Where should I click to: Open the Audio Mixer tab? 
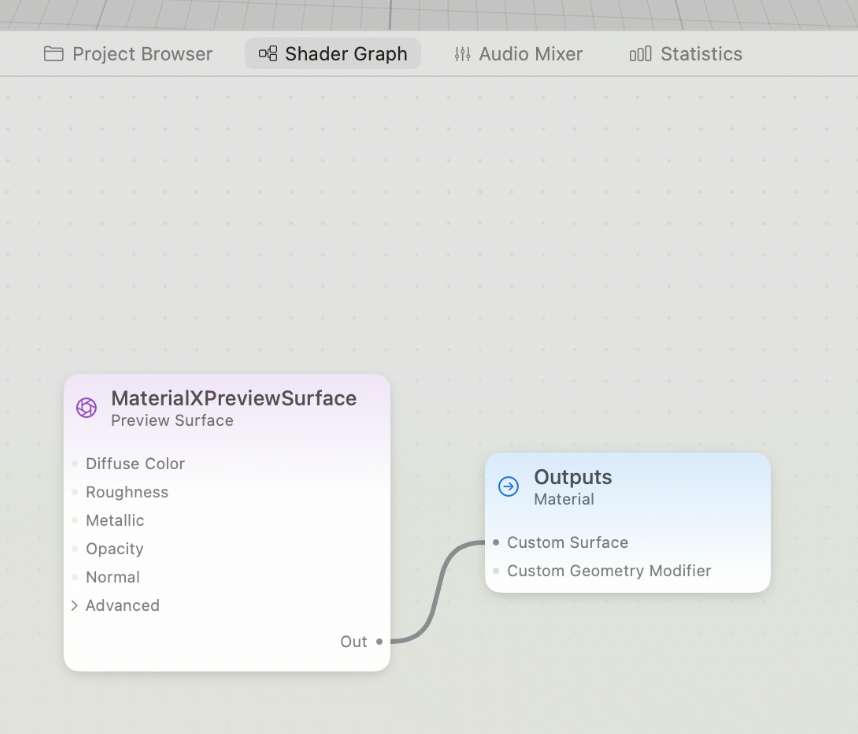[518, 54]
